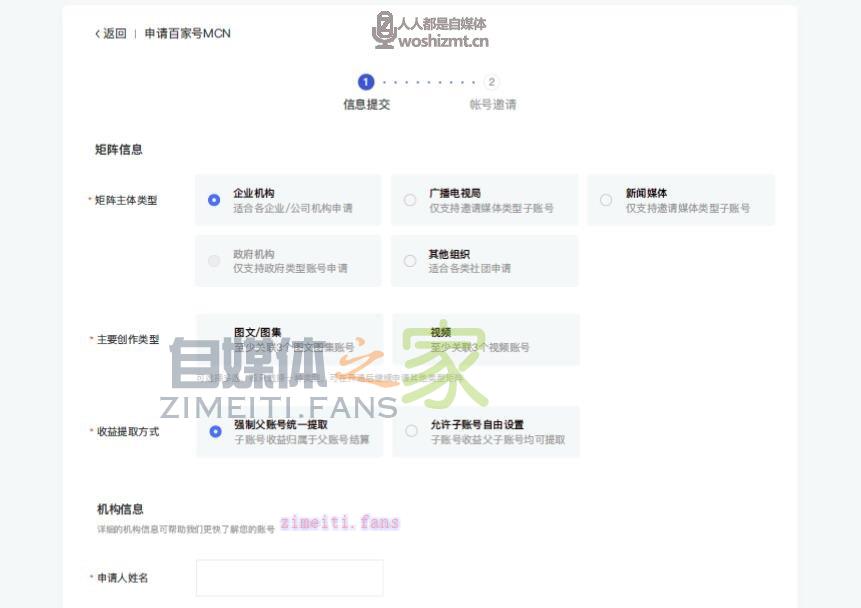Click the woshizmt.cn watermark link
This screenshot has width=861, height=608.
click(443, 41)
